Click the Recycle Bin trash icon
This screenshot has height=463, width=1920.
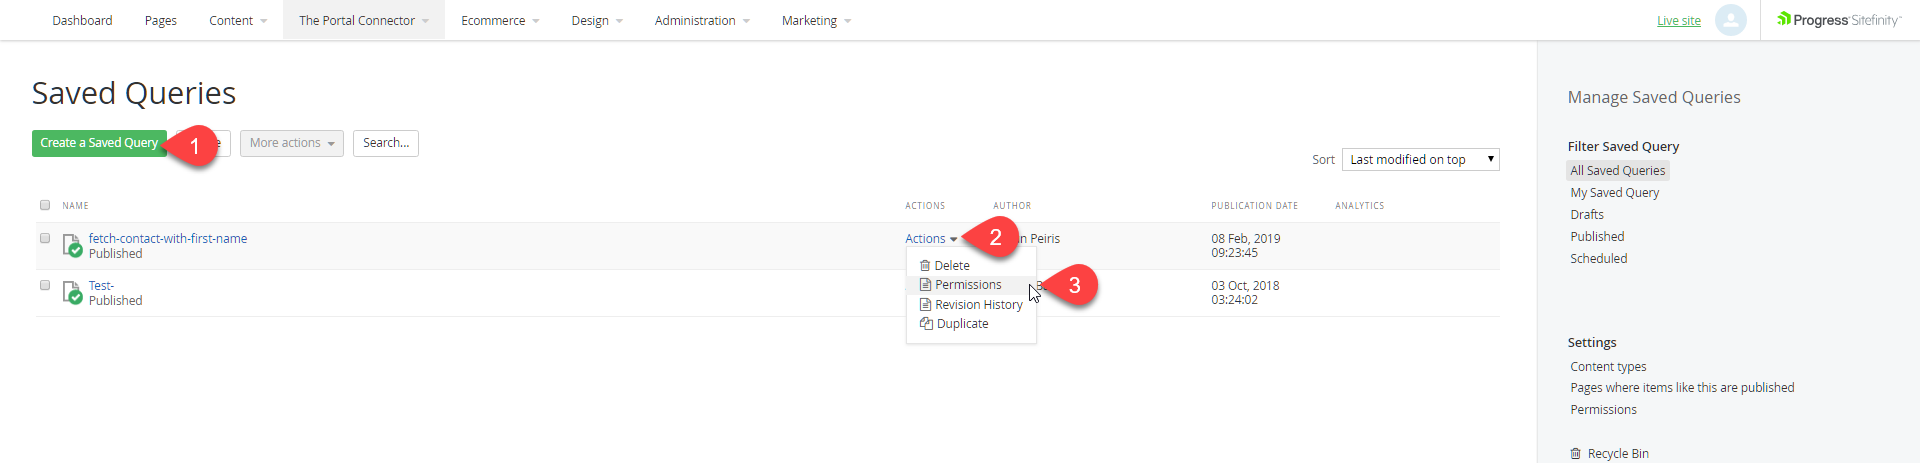[1576, 454]
